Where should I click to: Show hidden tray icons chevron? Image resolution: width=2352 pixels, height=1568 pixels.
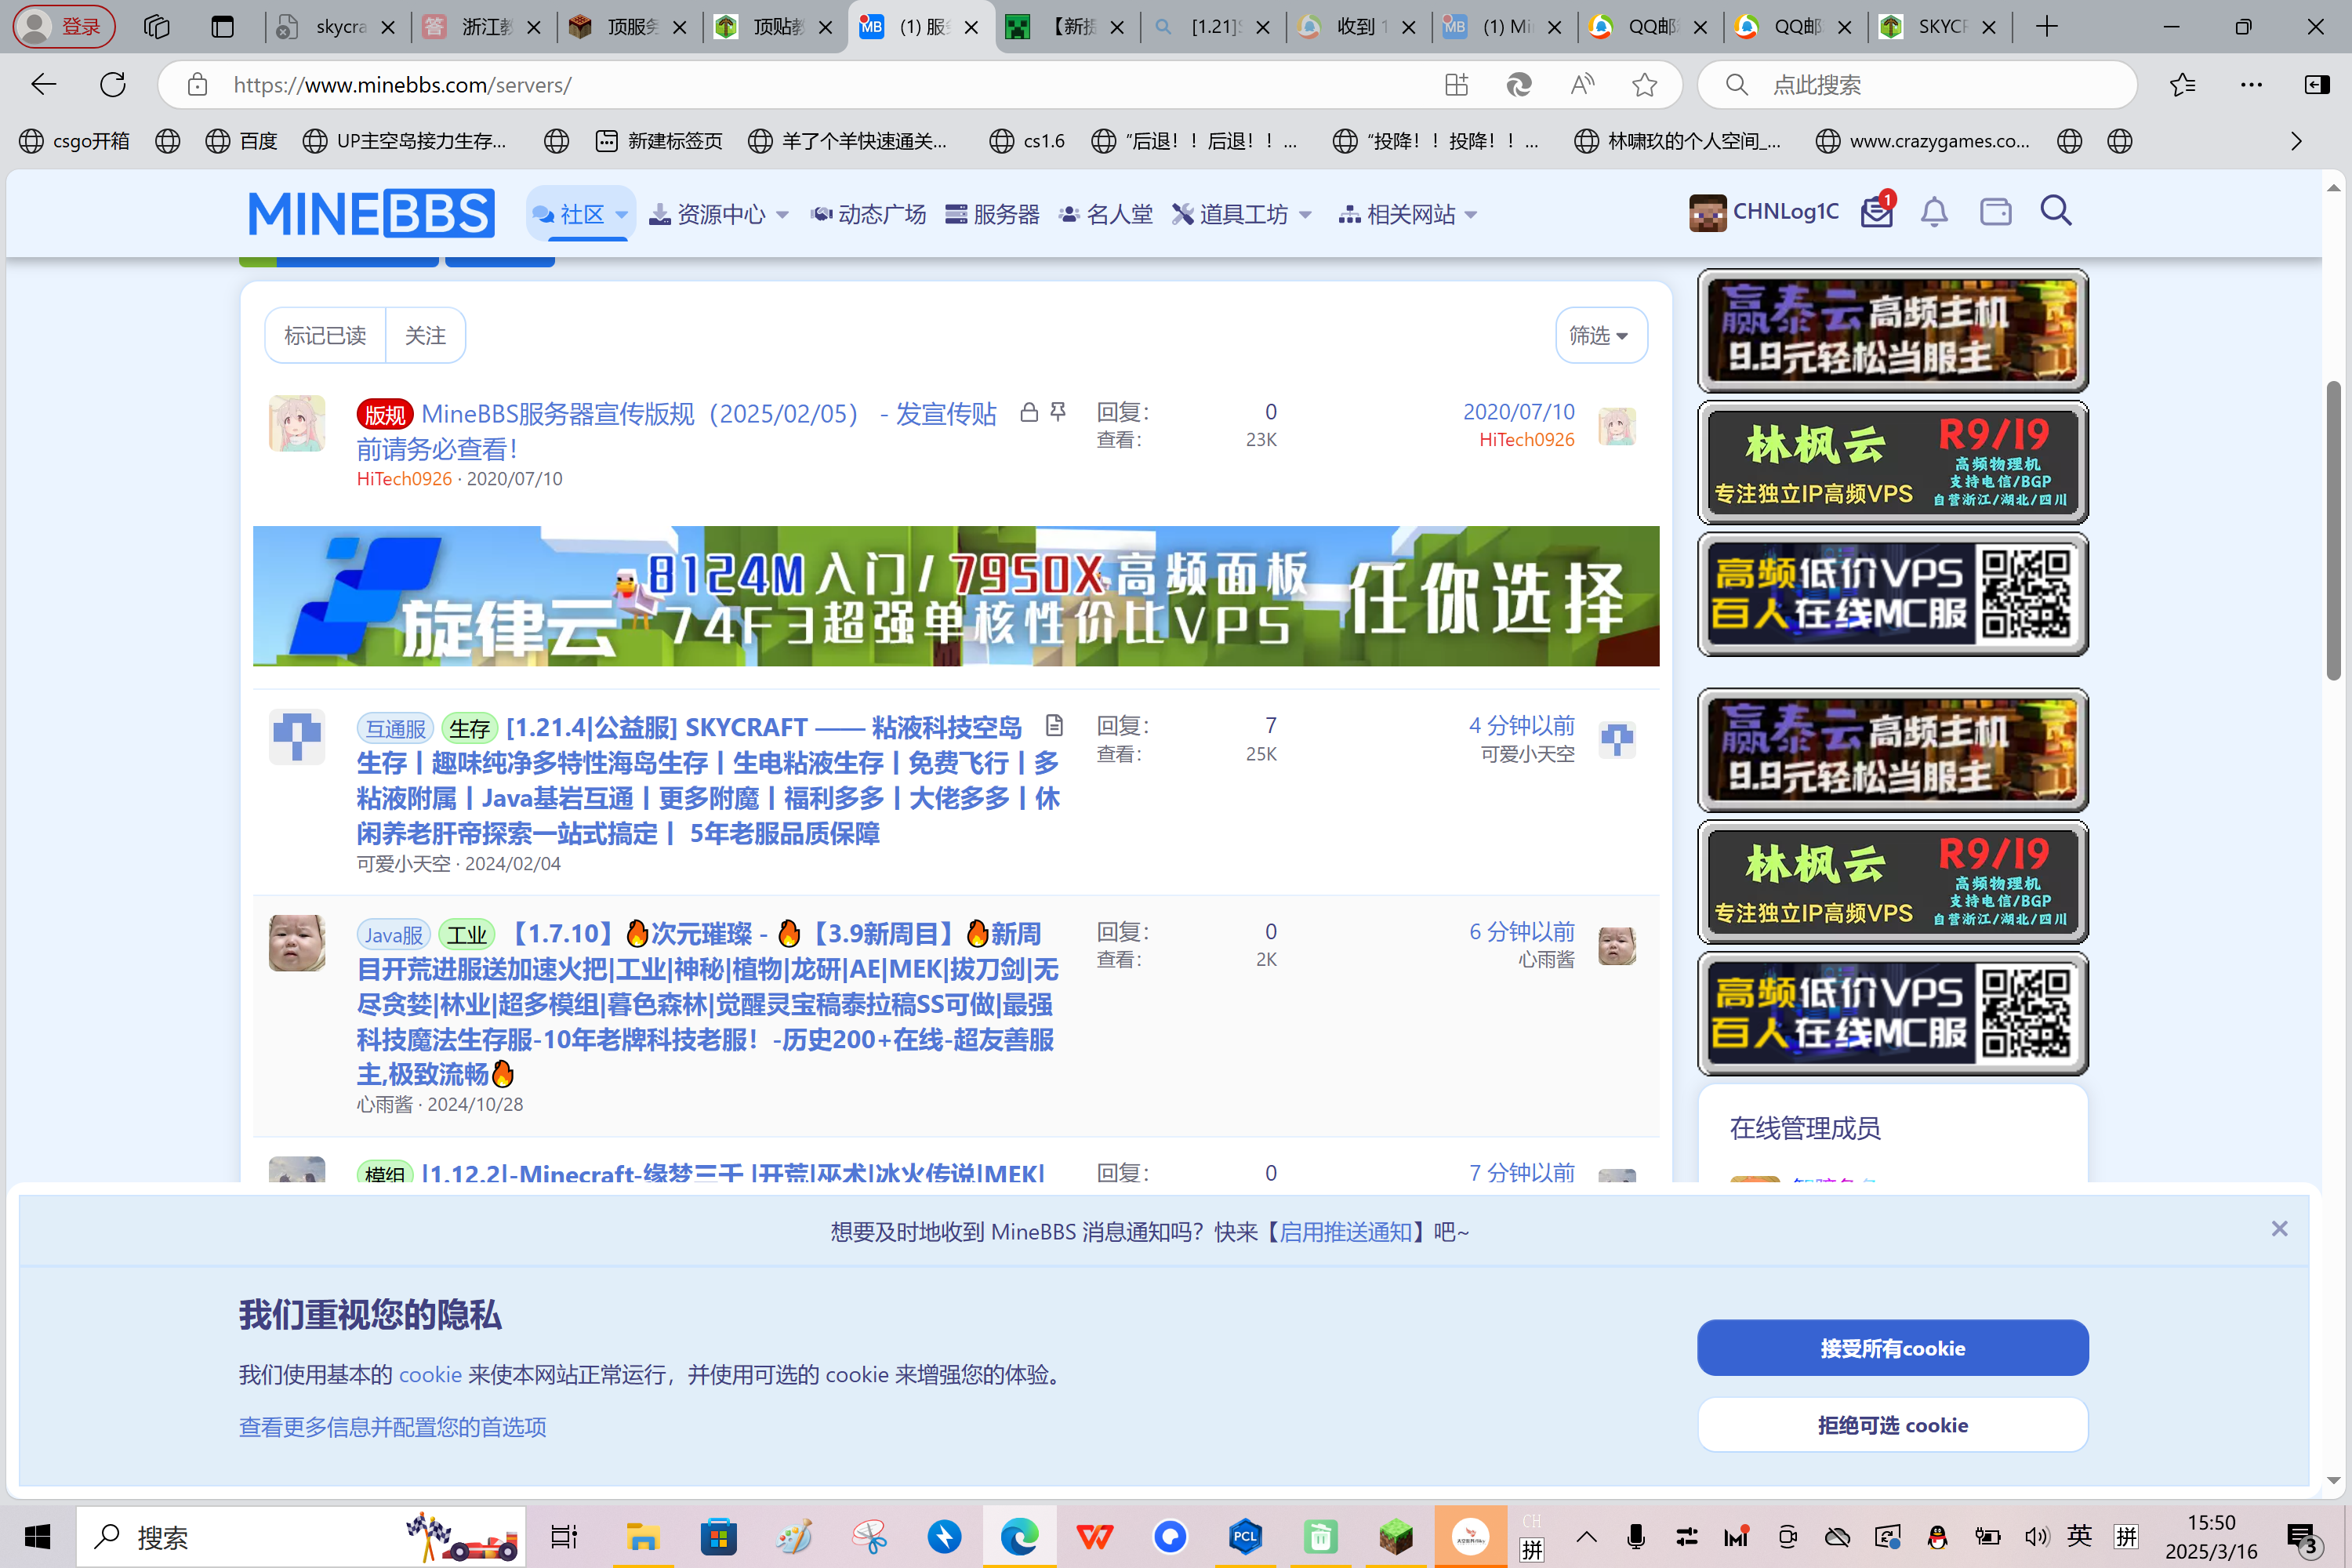coord(1586,1537)
